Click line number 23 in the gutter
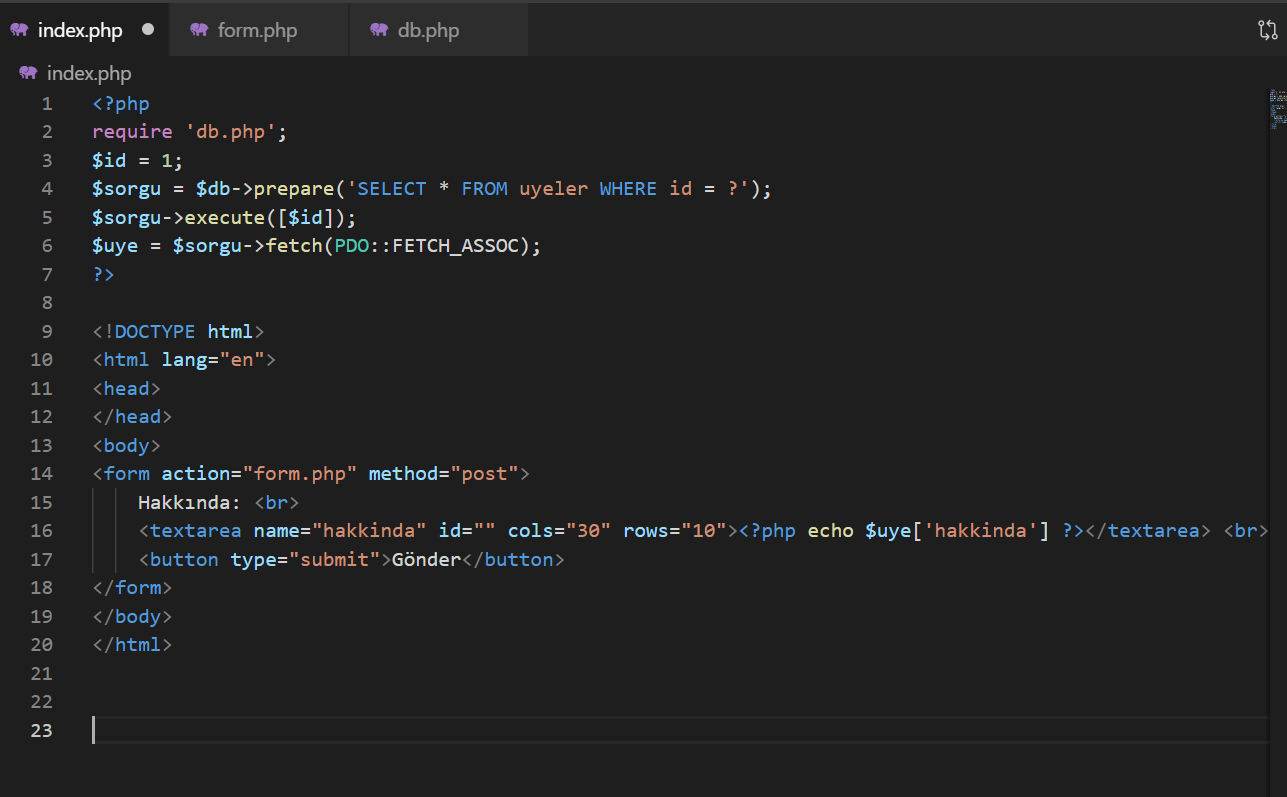Image resolution: width=1287 pixels, height=797 pixels. point(42,730)
